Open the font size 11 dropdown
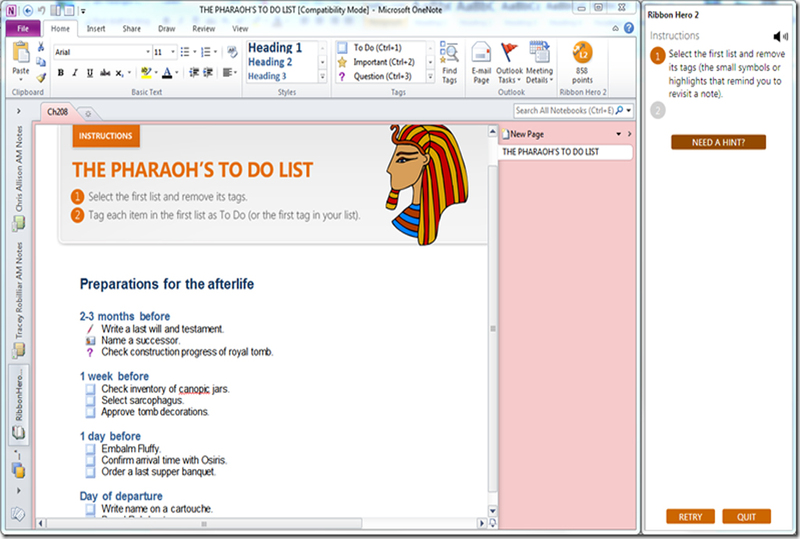800x539 pixels. (173, 52)
